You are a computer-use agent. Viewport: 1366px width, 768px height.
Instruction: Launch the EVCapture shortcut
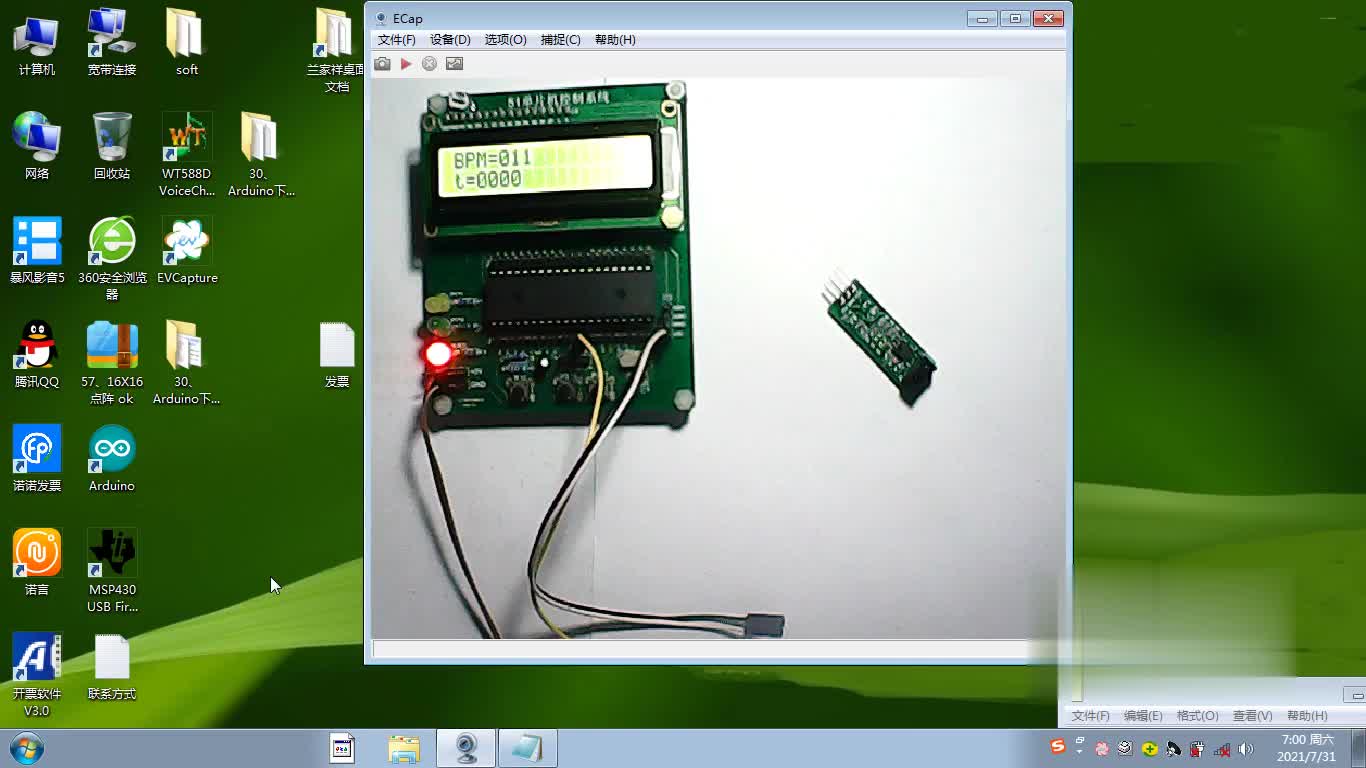click(187, 251)
